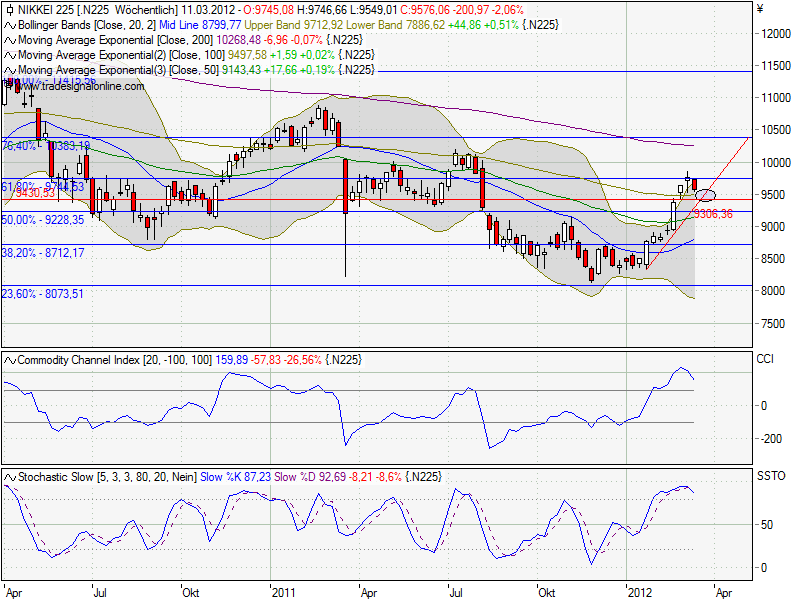Click the line icon beside Moving Average Exponential(2)
Viewport: 800px width, 600px height.
(10, 55)
